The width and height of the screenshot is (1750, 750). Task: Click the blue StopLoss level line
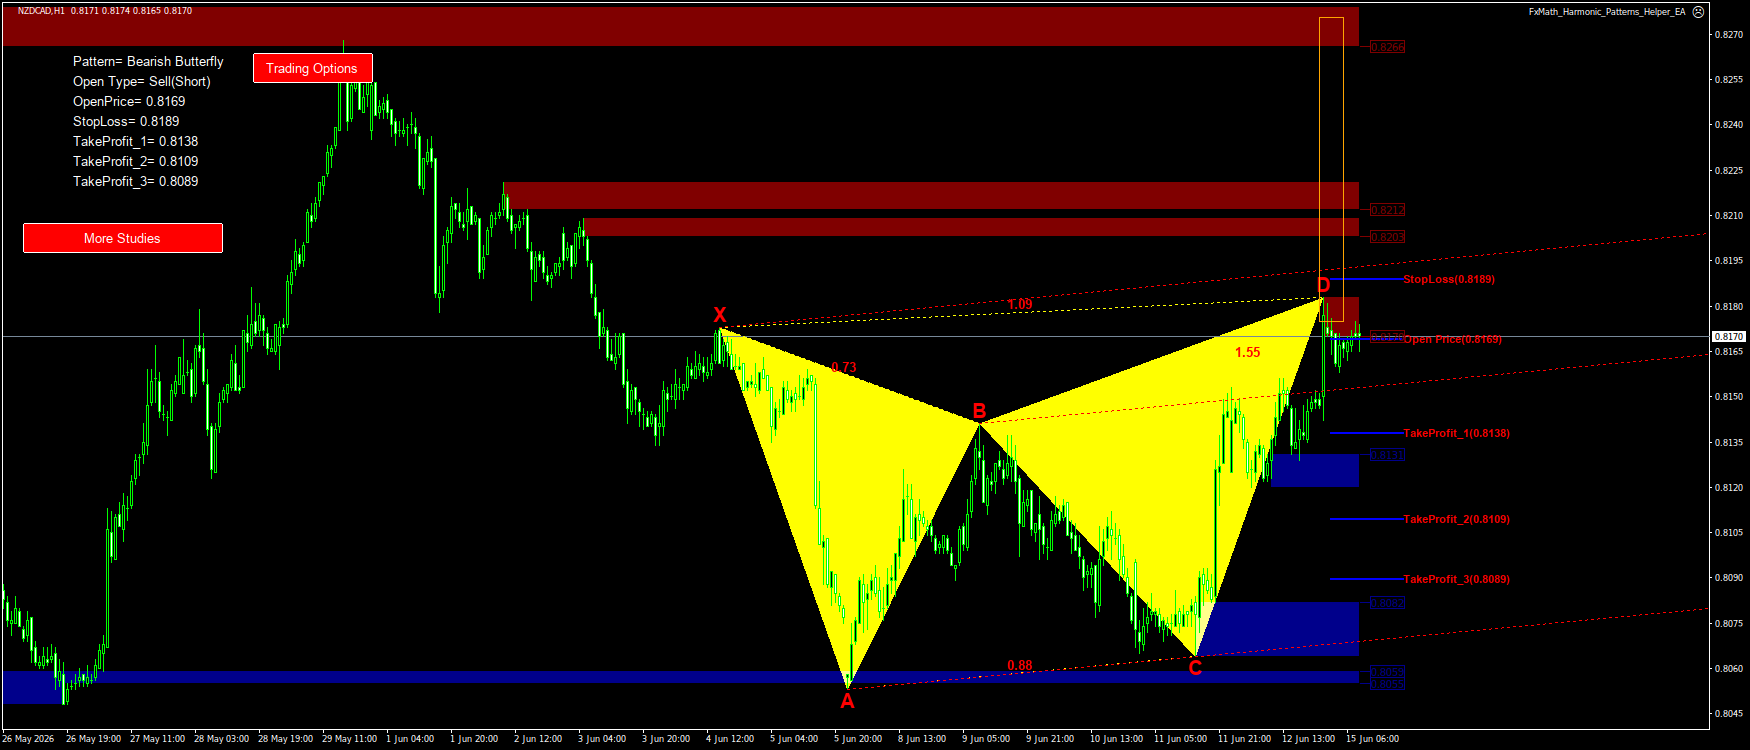(x=1366, y=279)
